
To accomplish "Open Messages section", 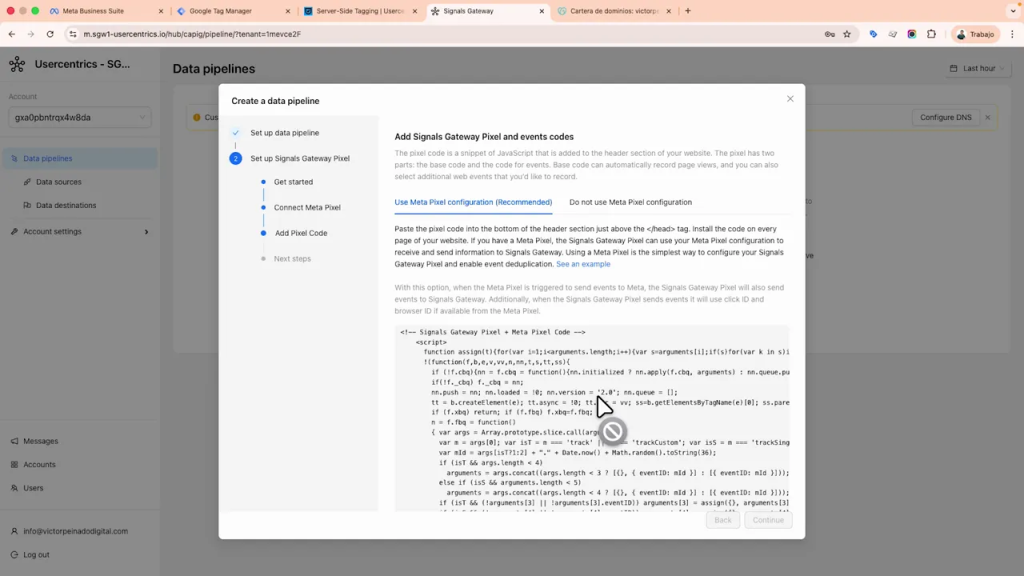I will coord(40,441).
